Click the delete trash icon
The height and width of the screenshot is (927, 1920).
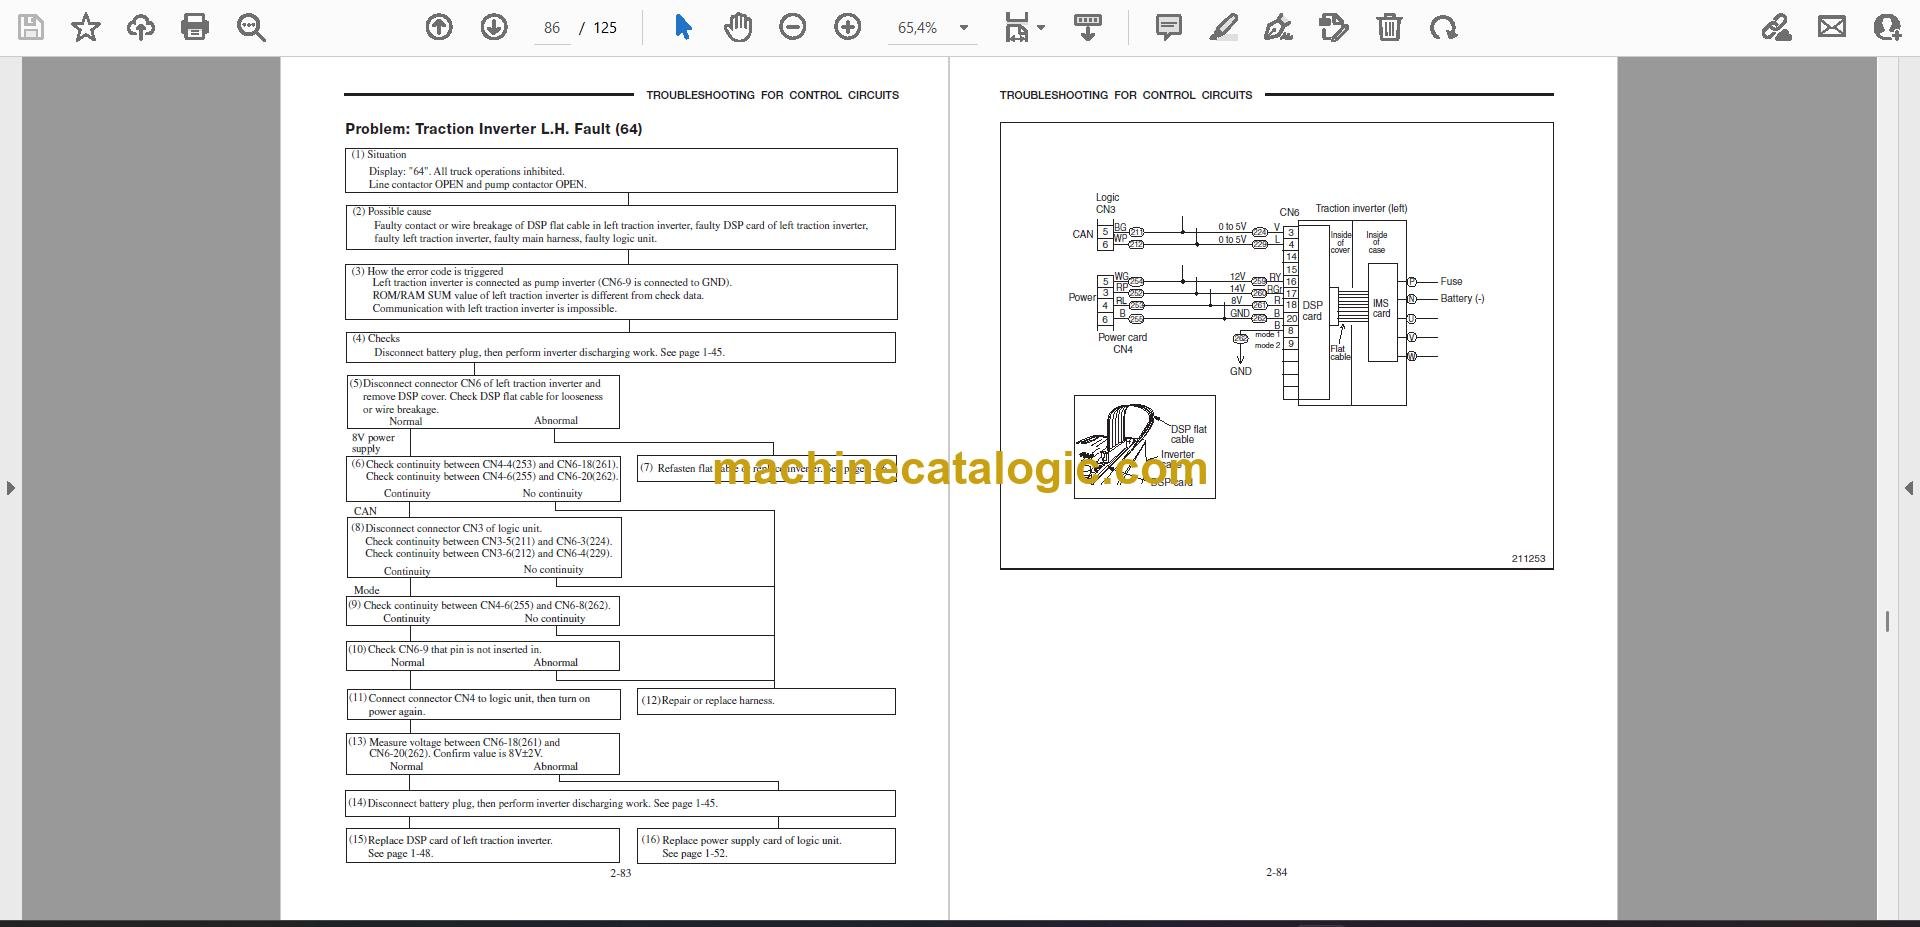[x=1389, y=27]
